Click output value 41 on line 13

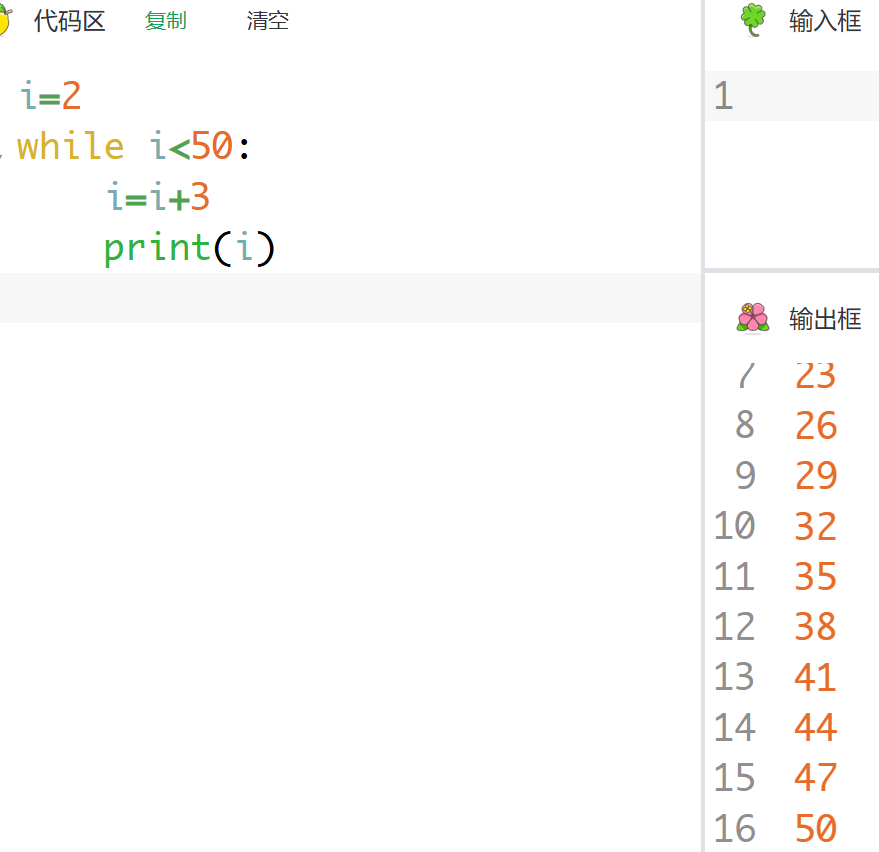[815, 677]
